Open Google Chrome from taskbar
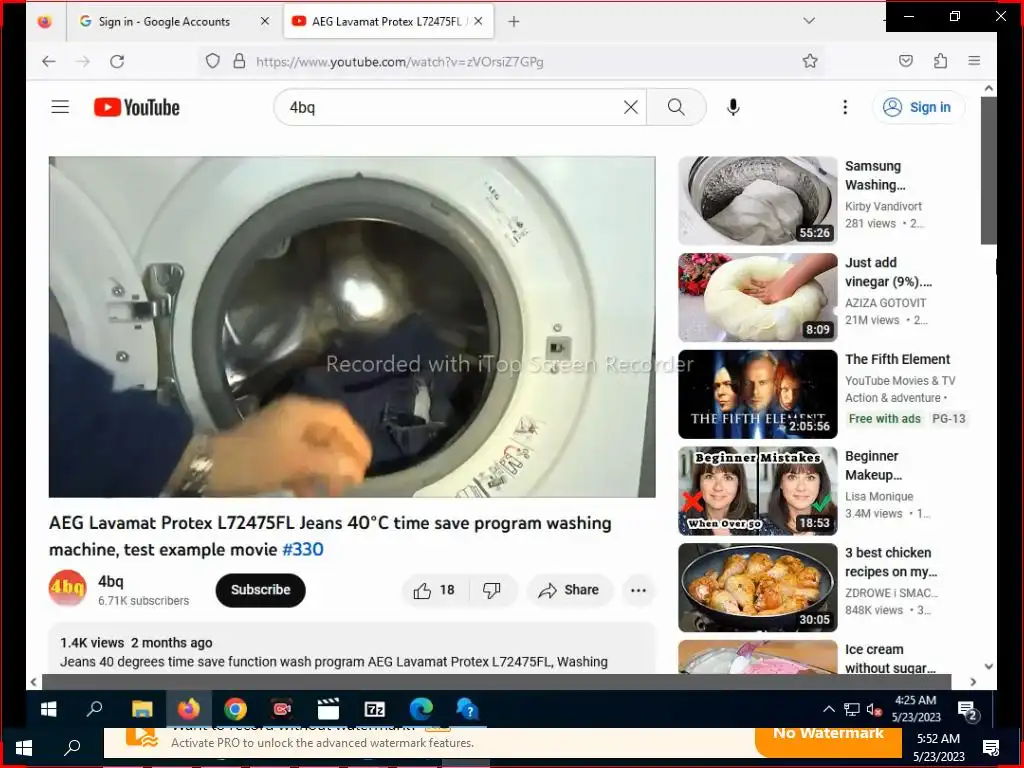The height and width of the screenshot is (768, 1024). tap(235, 709)
